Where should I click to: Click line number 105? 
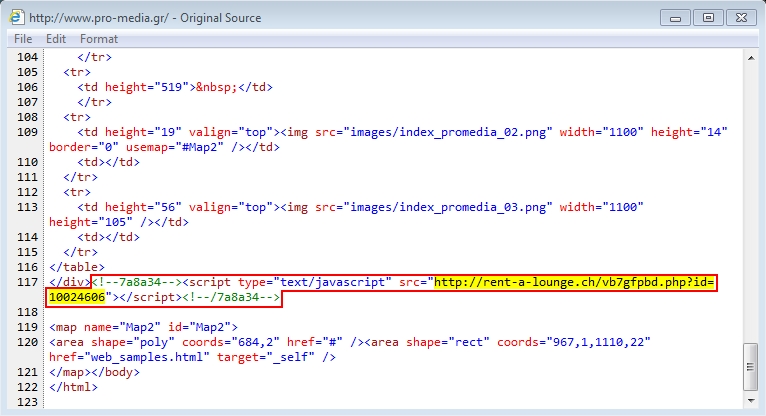point(27,72)
